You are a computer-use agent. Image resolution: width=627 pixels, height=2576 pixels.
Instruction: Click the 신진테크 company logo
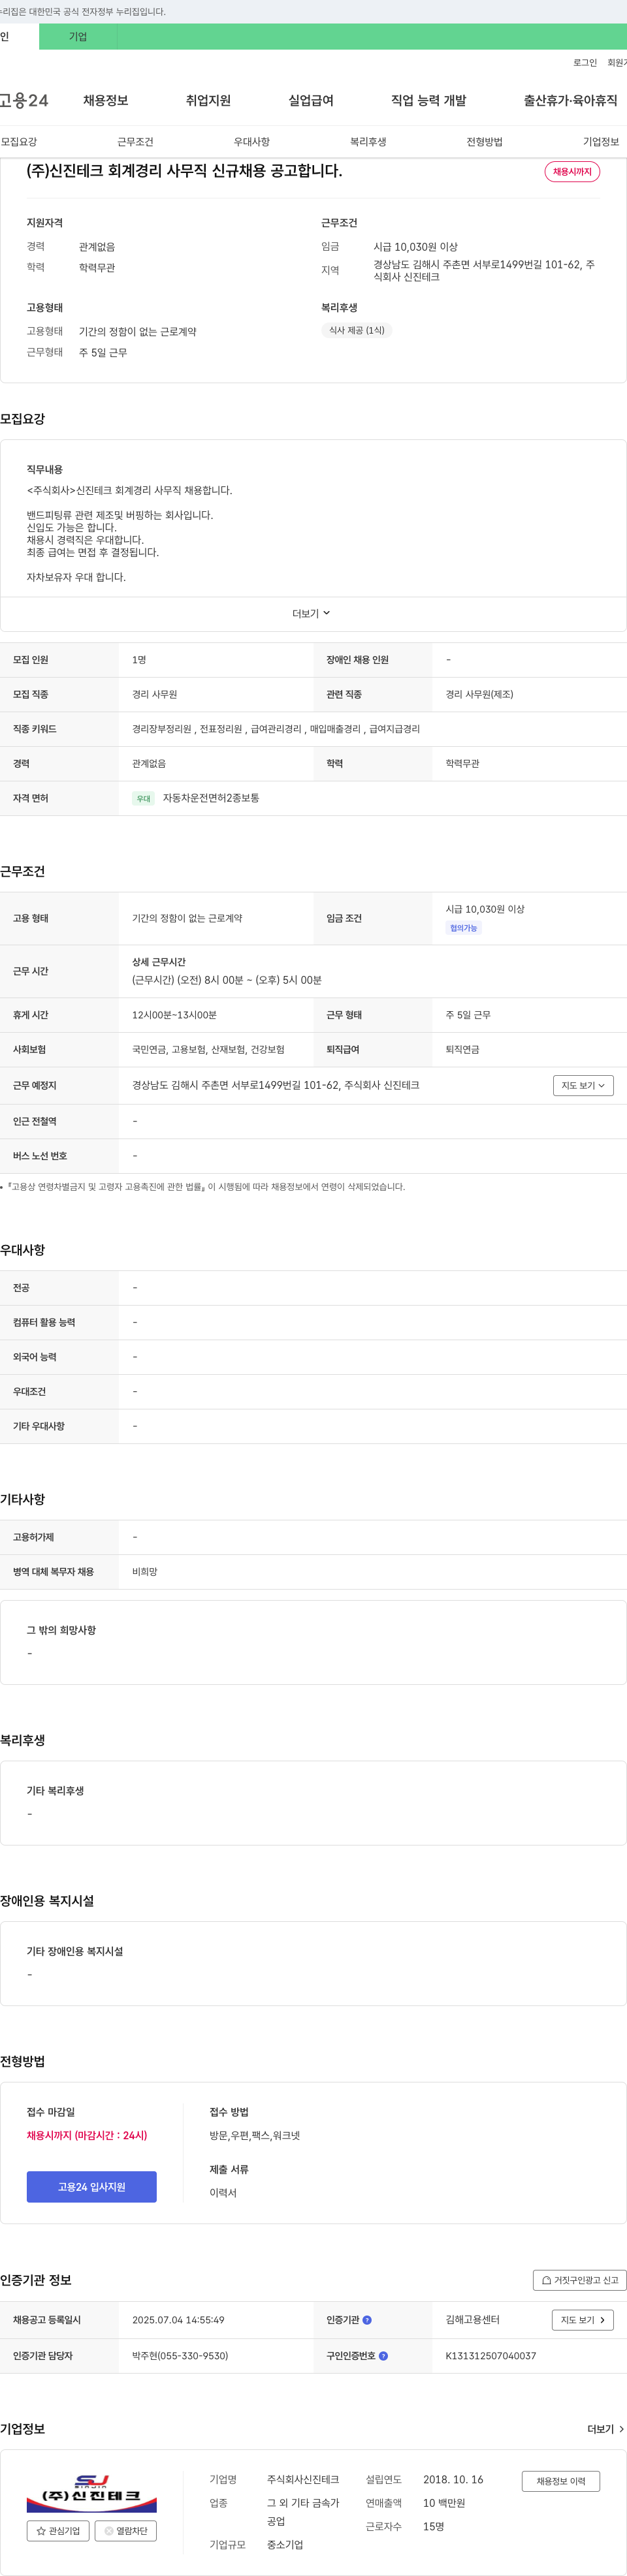click(91, 2492)
